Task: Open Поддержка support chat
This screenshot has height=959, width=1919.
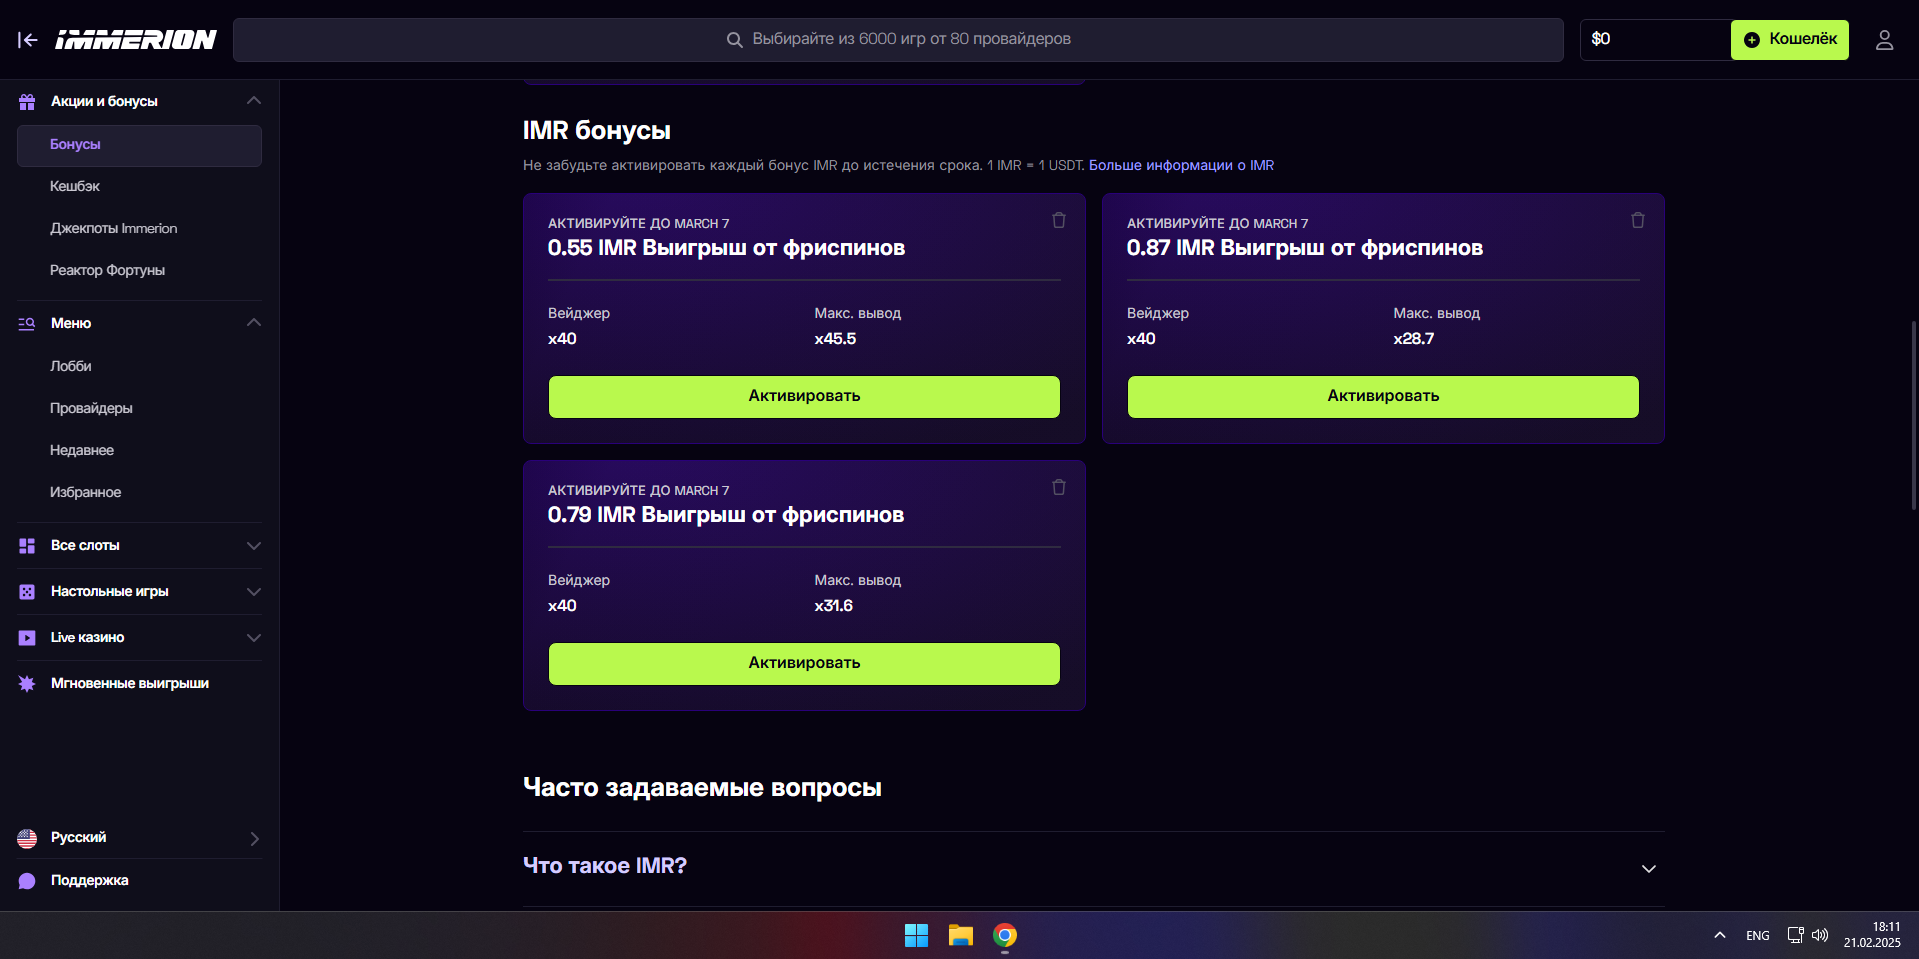Action: click(89, 880)
